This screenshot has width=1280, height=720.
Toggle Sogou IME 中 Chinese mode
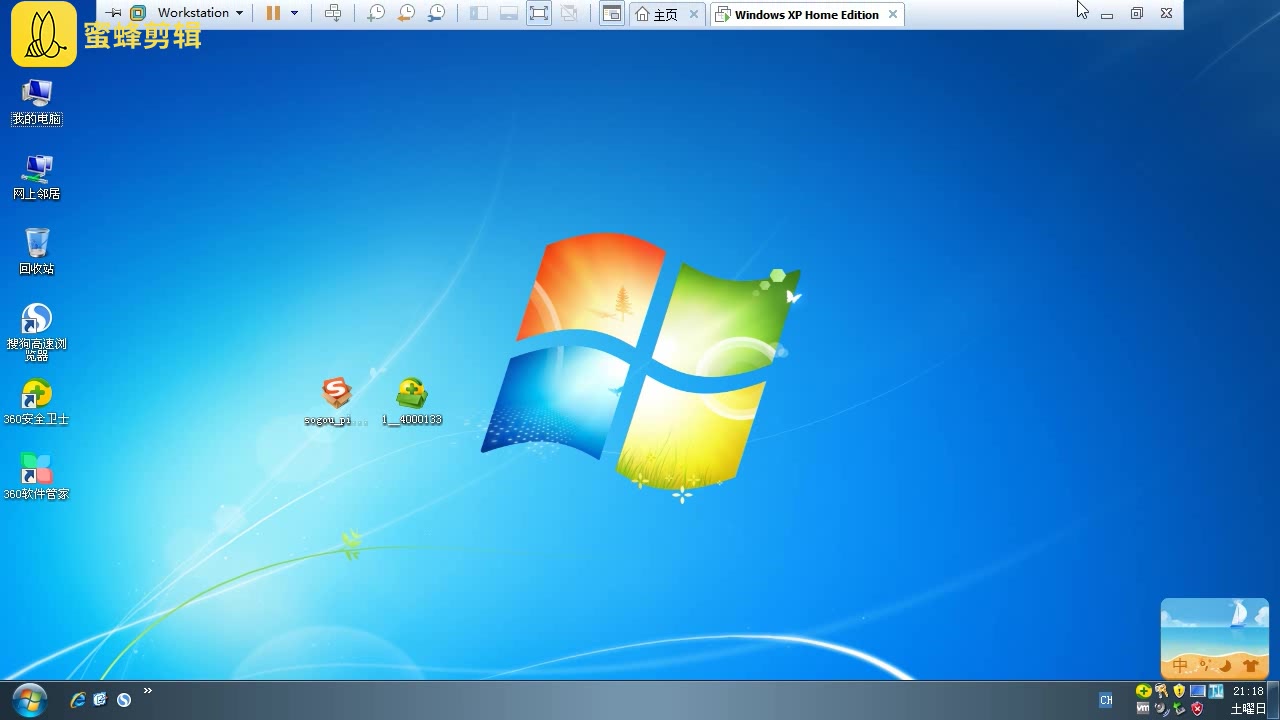point(1181,665)
